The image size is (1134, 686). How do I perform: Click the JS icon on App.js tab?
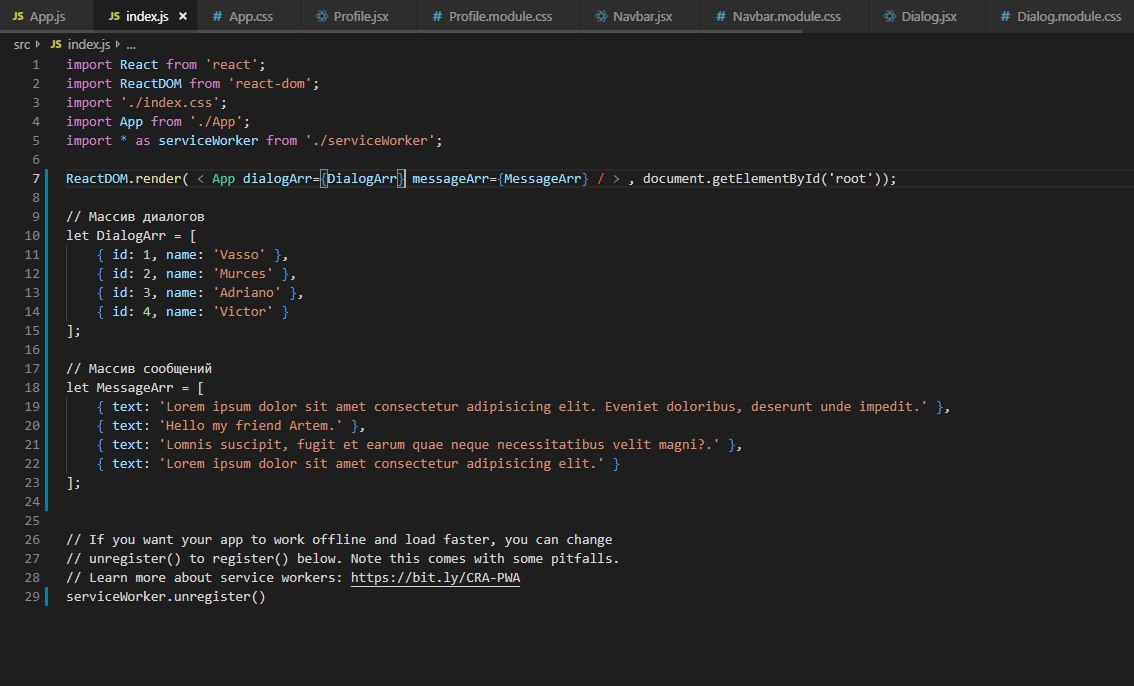pos(18,17)
